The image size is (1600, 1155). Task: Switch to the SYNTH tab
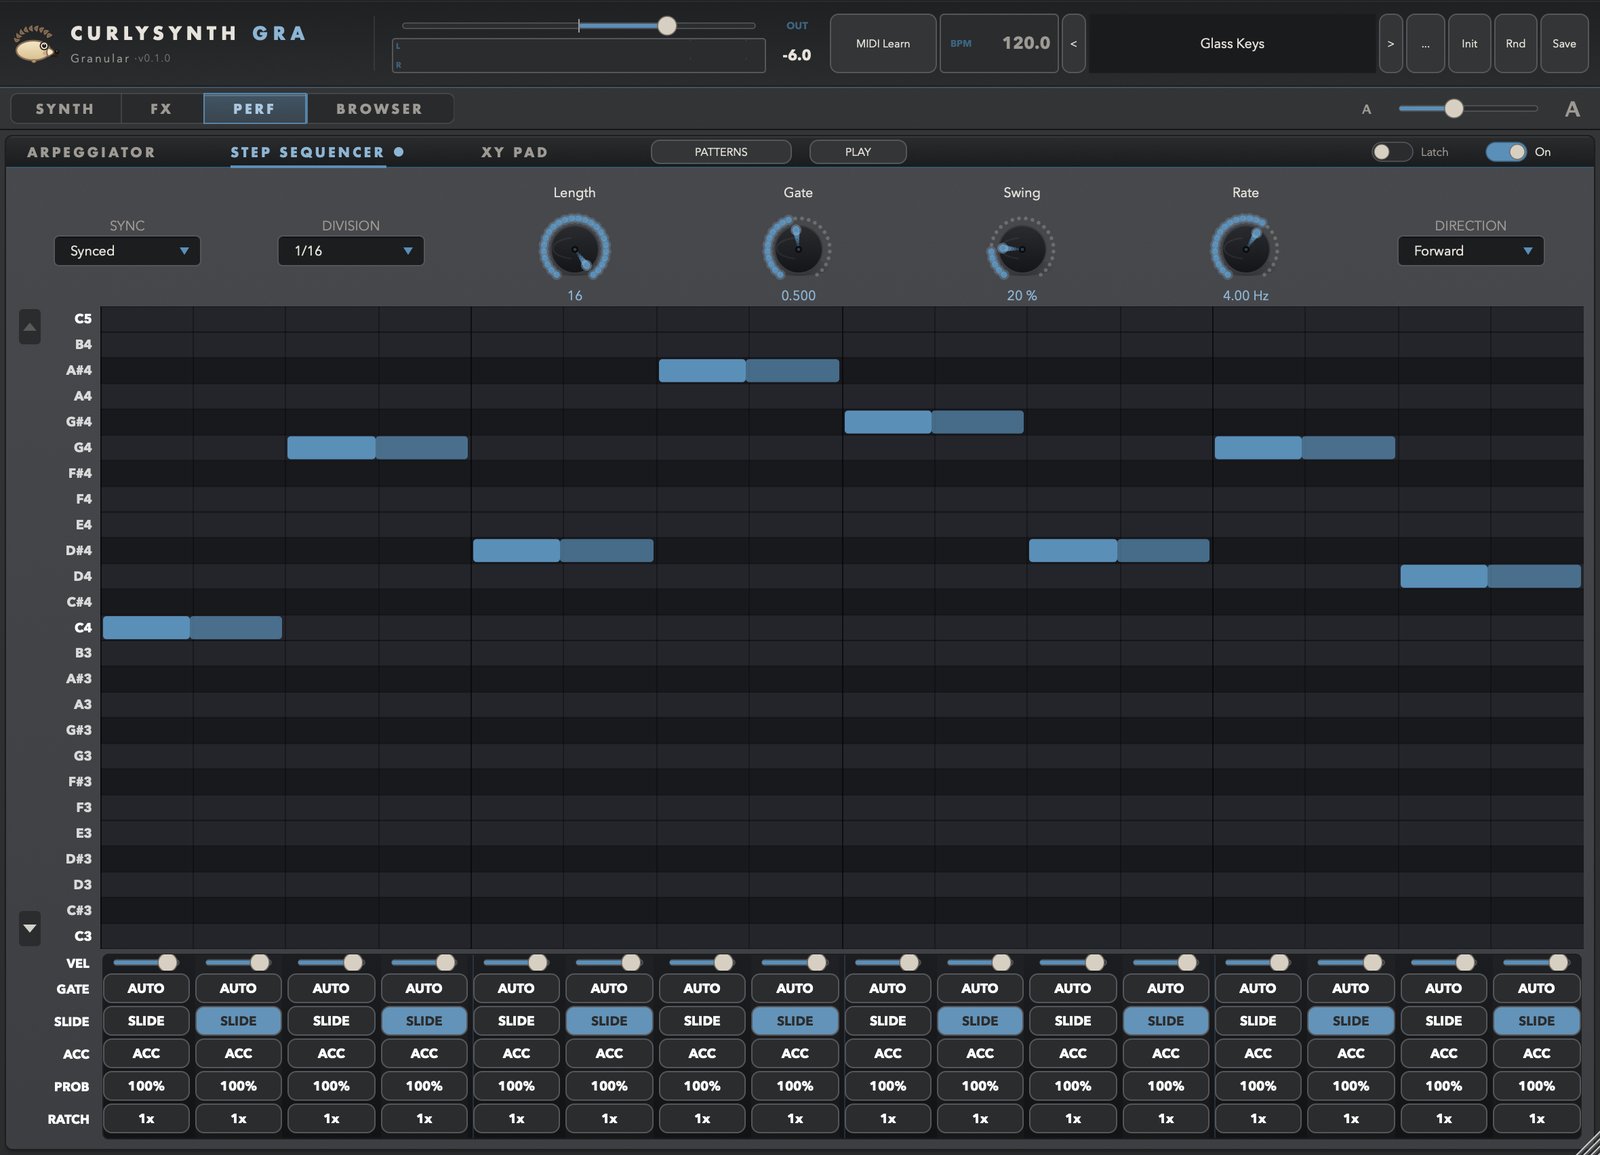point(65,109)
